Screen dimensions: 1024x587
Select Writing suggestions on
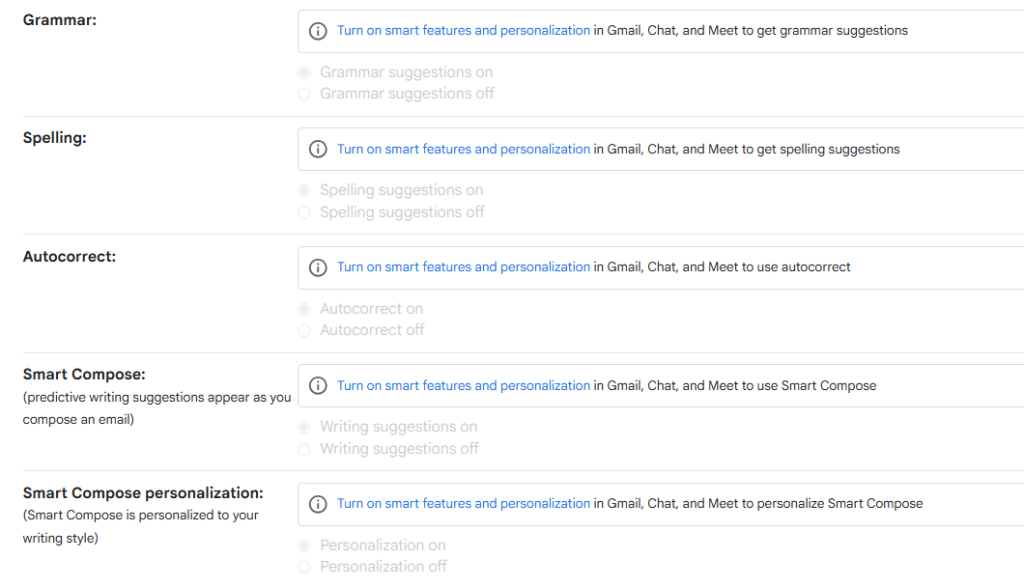(x=304, y=427)
